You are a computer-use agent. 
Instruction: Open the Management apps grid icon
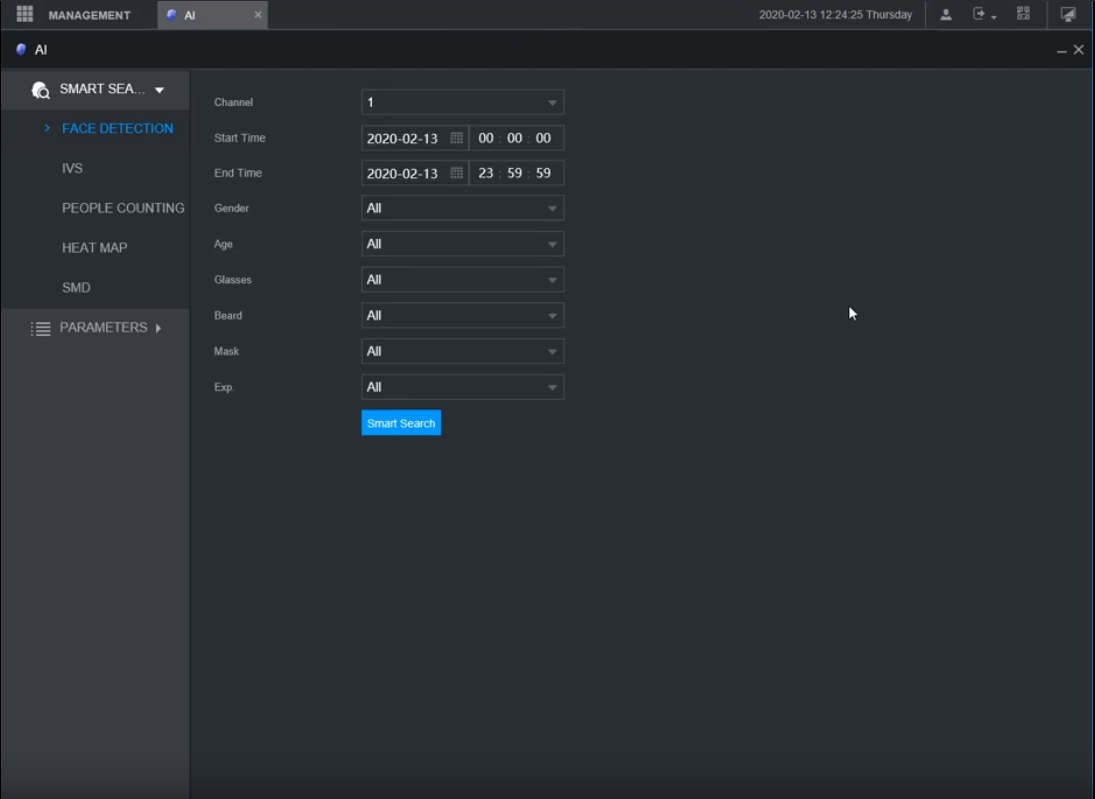point(25,14)
